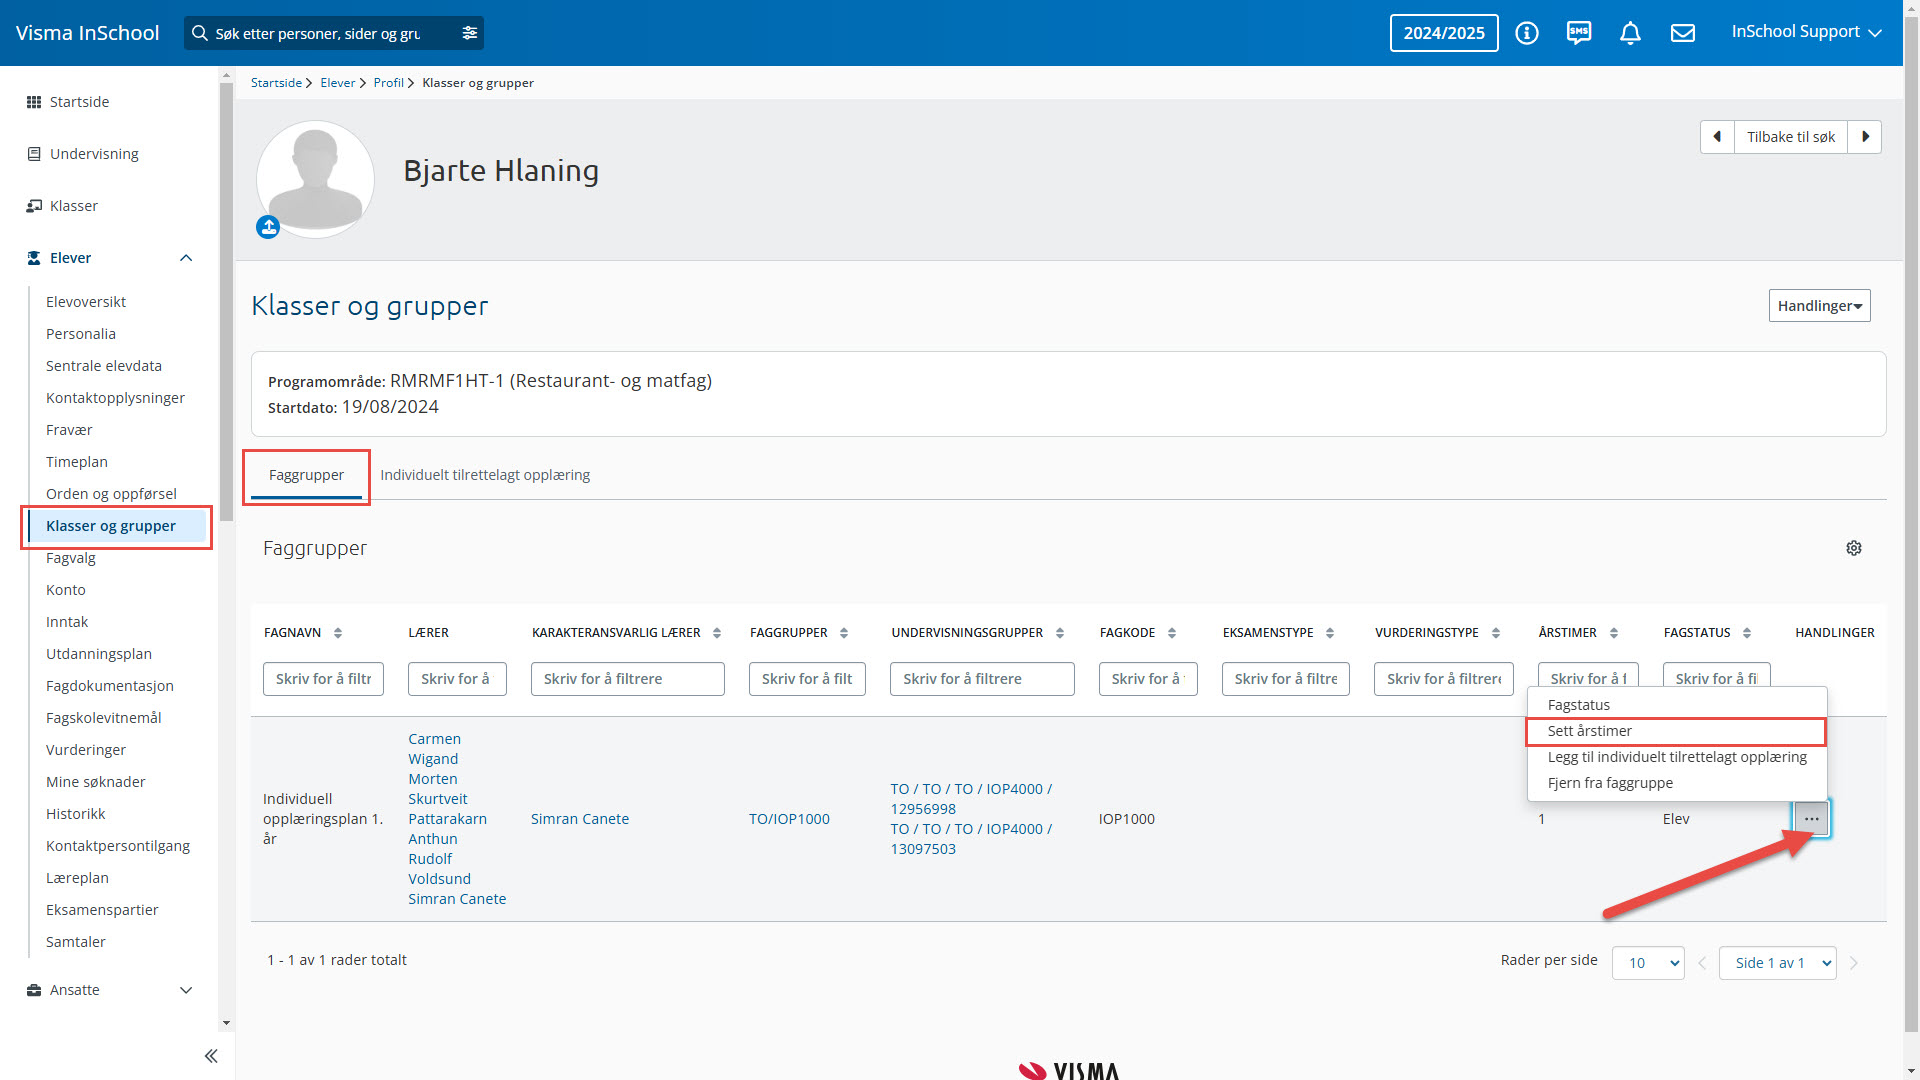
Task: Open the mail envelope icon
Action: pos(1683,33)
